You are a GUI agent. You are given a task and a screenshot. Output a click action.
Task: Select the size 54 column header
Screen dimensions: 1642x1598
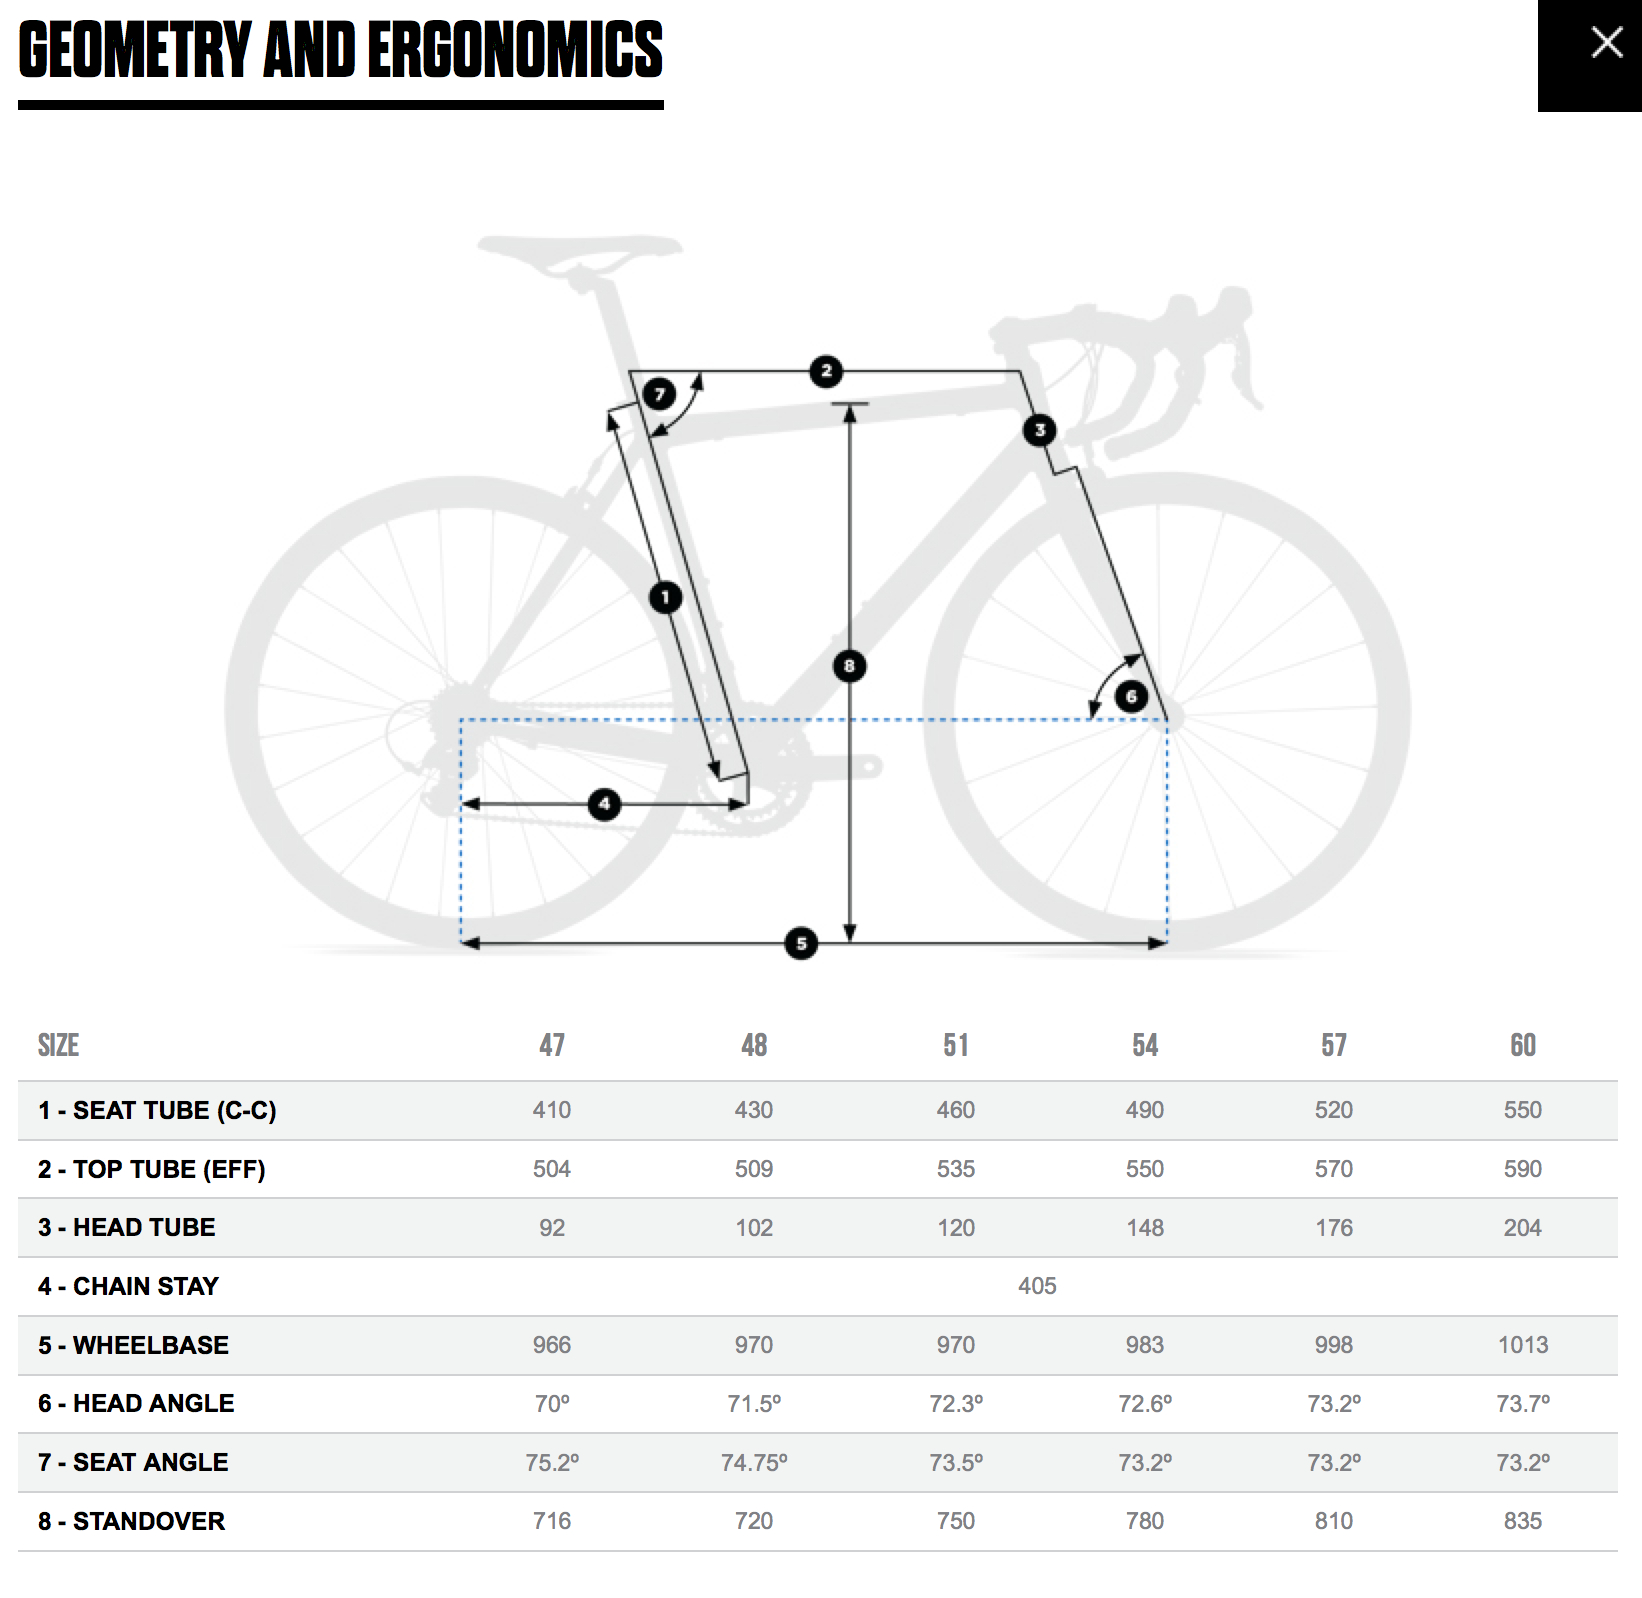1145,1045
